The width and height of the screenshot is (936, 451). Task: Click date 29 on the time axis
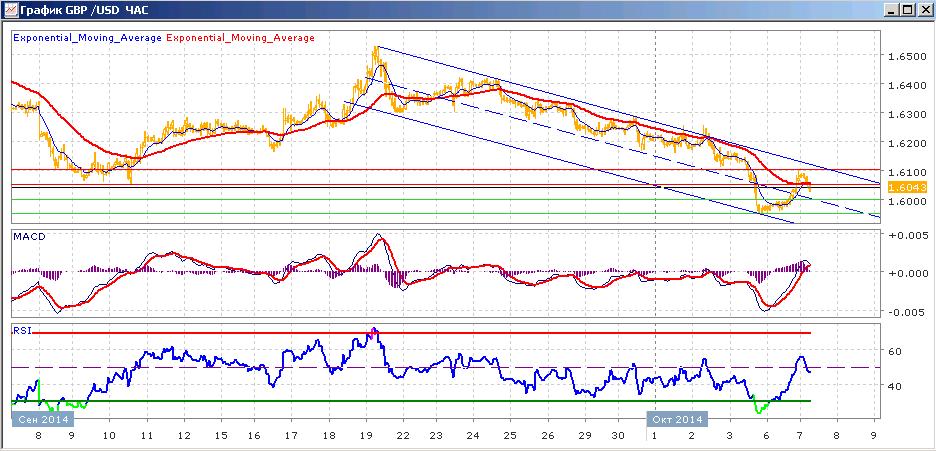tap(584, 435)
